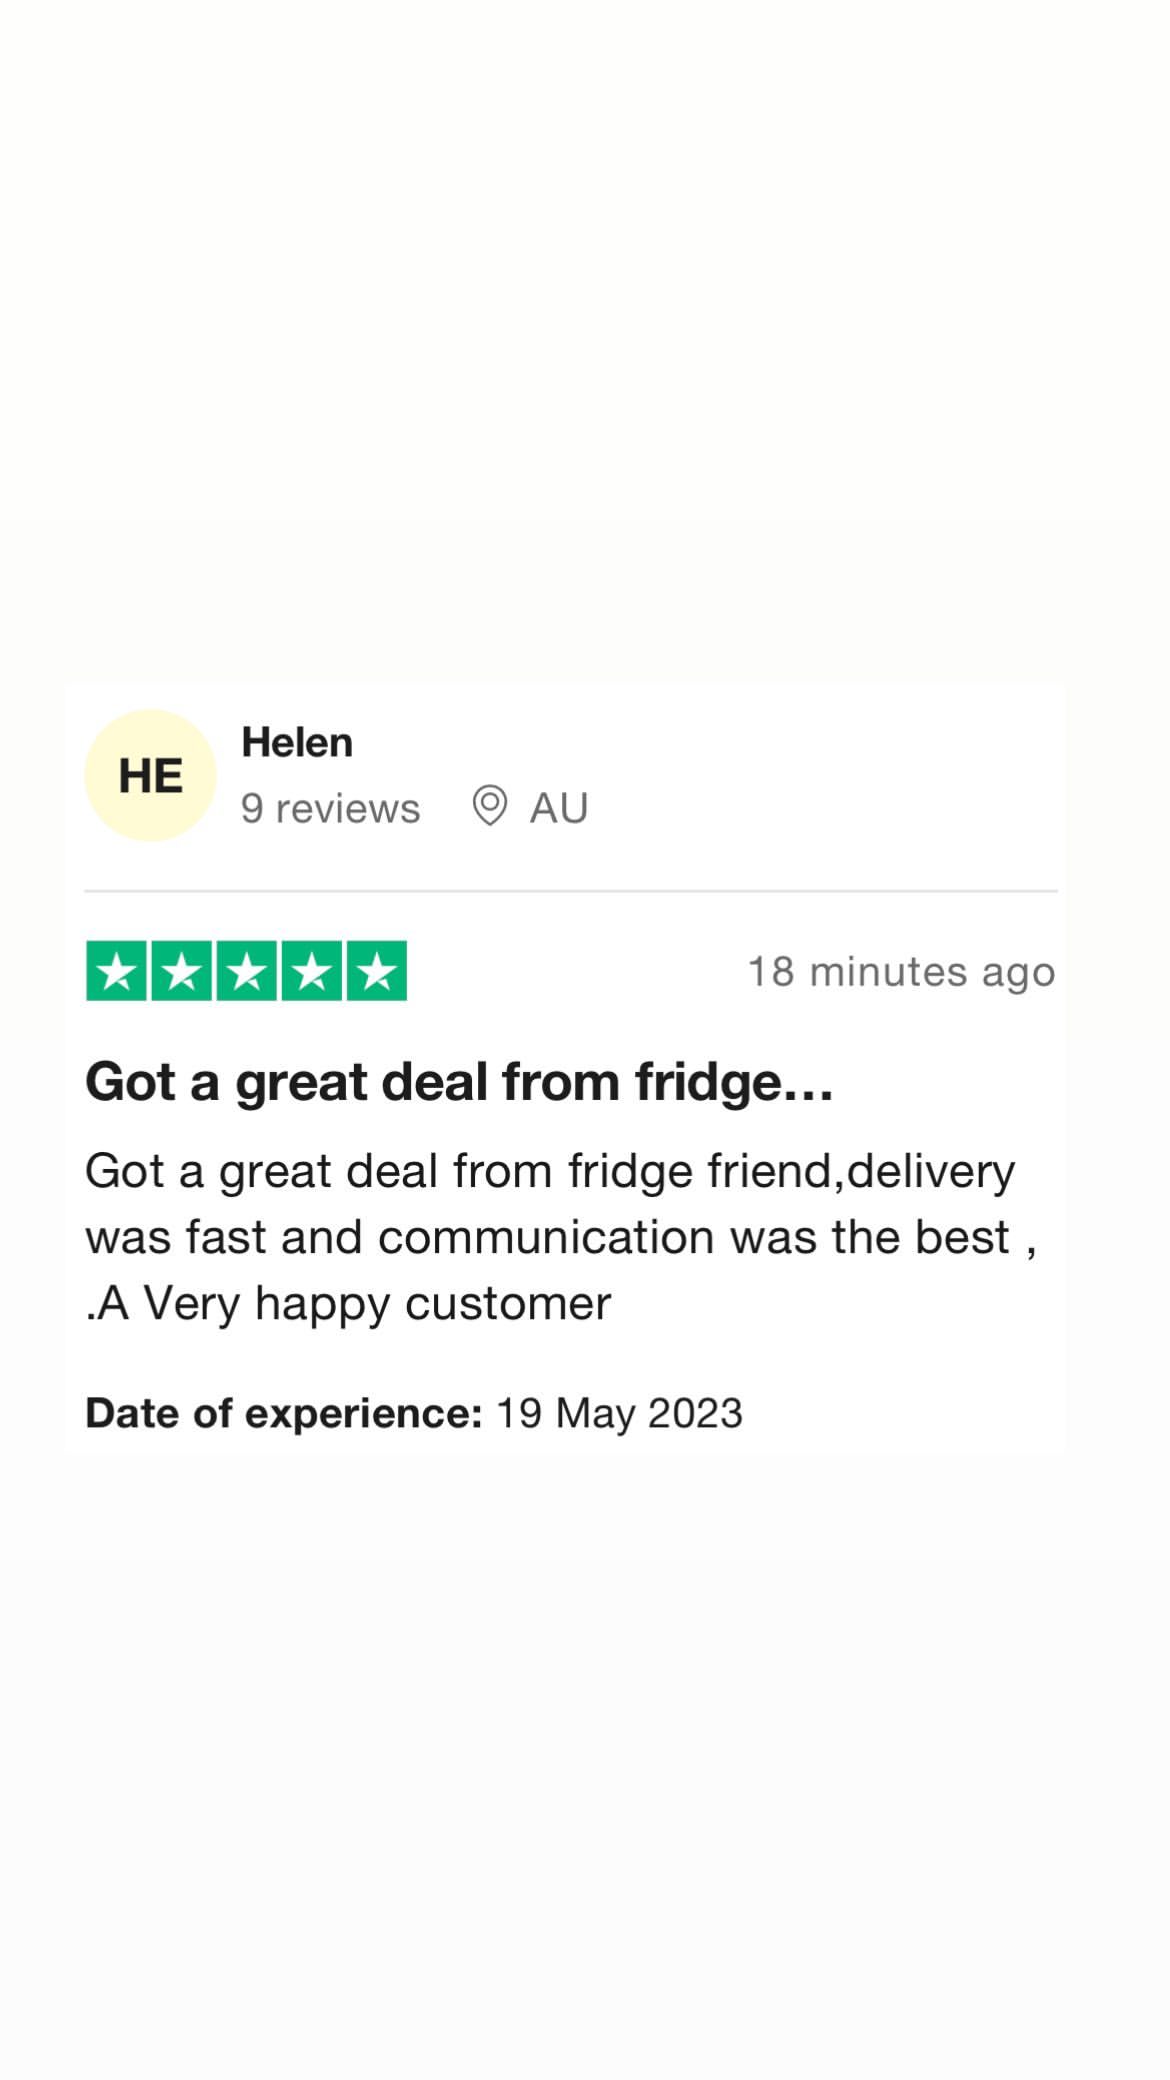Open the review title "Got a great deal from fridge…"

460,1083
